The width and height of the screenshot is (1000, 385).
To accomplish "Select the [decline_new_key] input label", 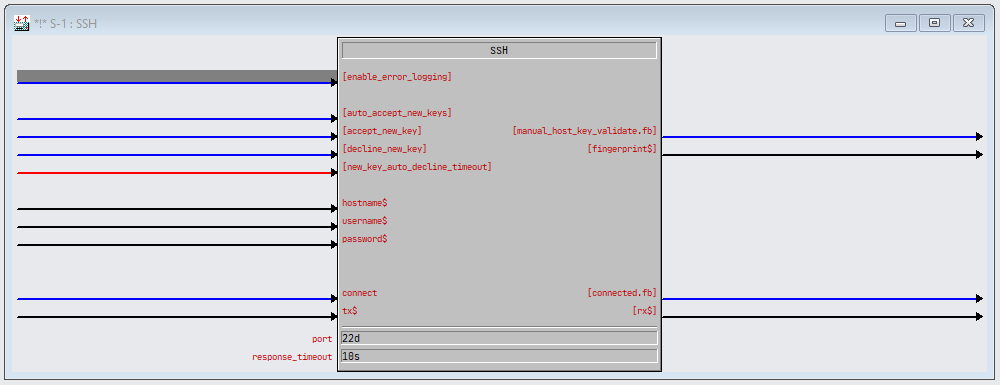I will click(x=385, y=149).
